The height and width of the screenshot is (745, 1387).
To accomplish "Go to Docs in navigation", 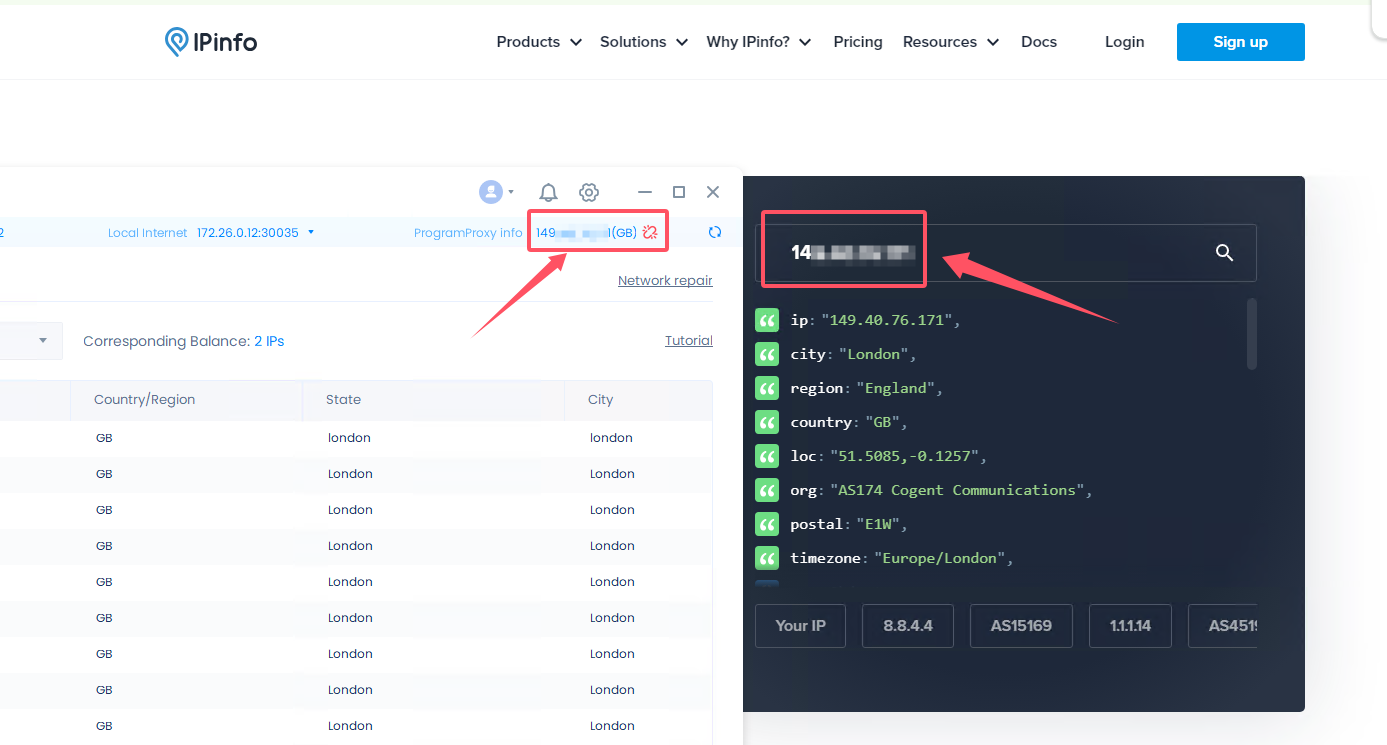I will tap(1039, 42).
